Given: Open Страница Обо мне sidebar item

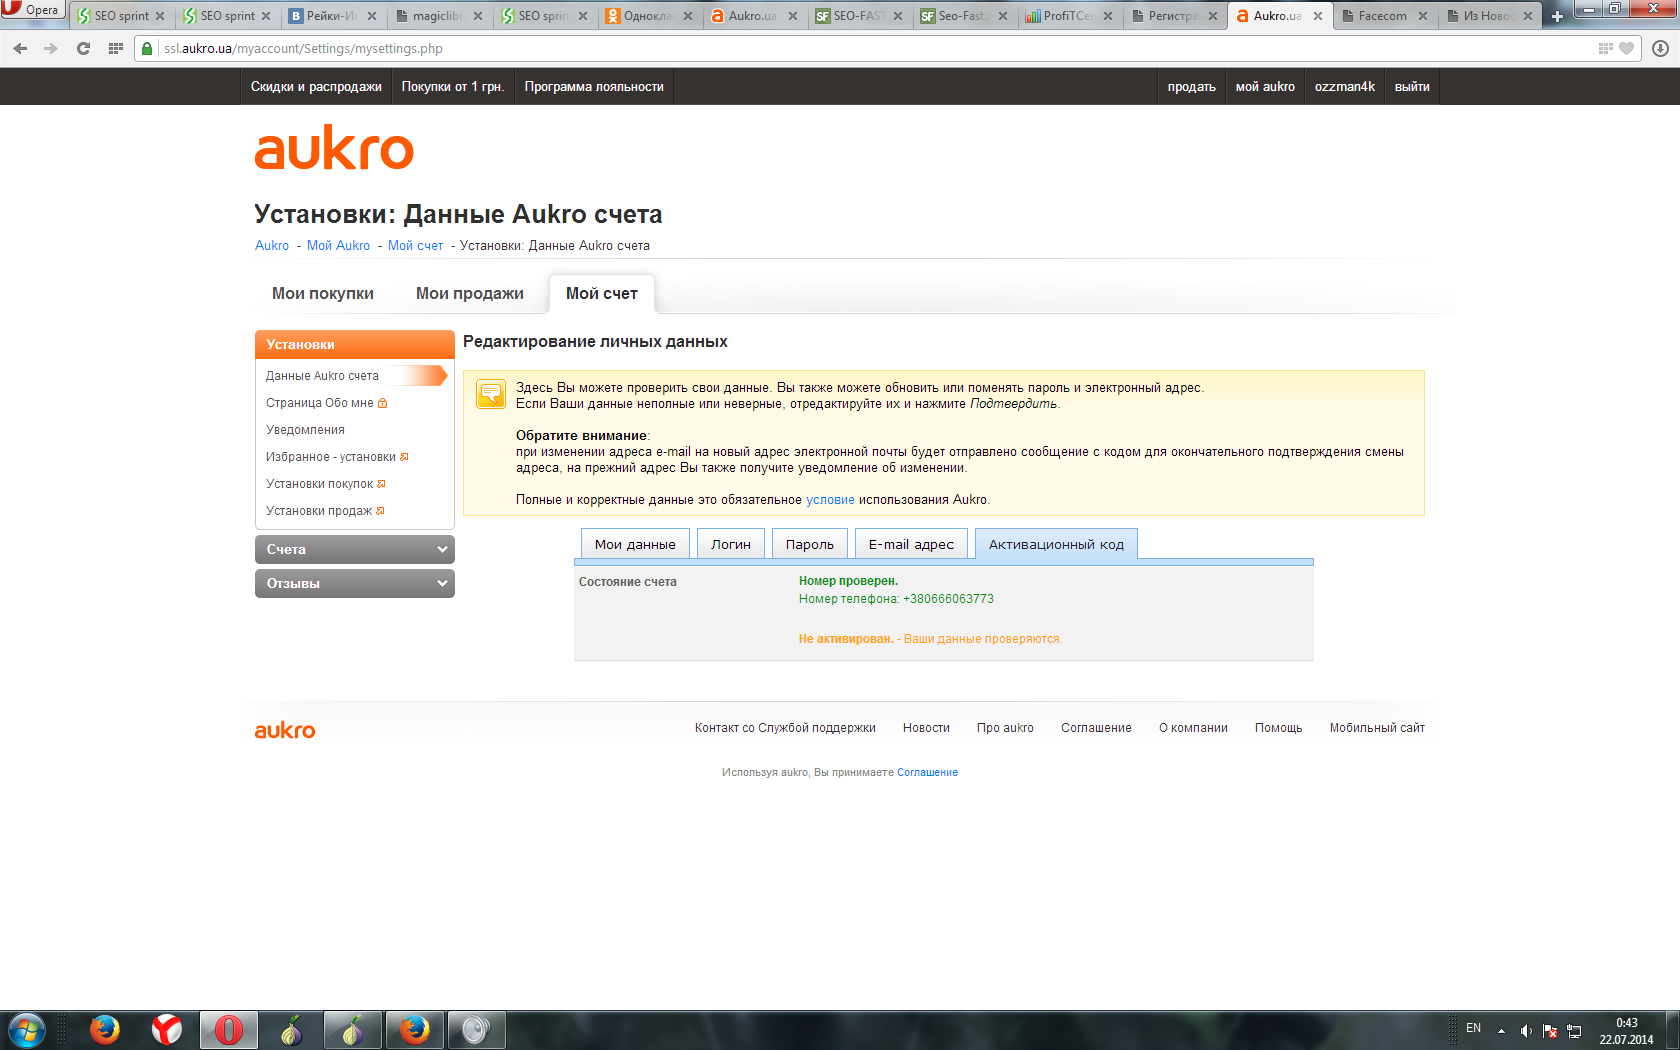Looking at the screenshot, I should coord(320,403).
